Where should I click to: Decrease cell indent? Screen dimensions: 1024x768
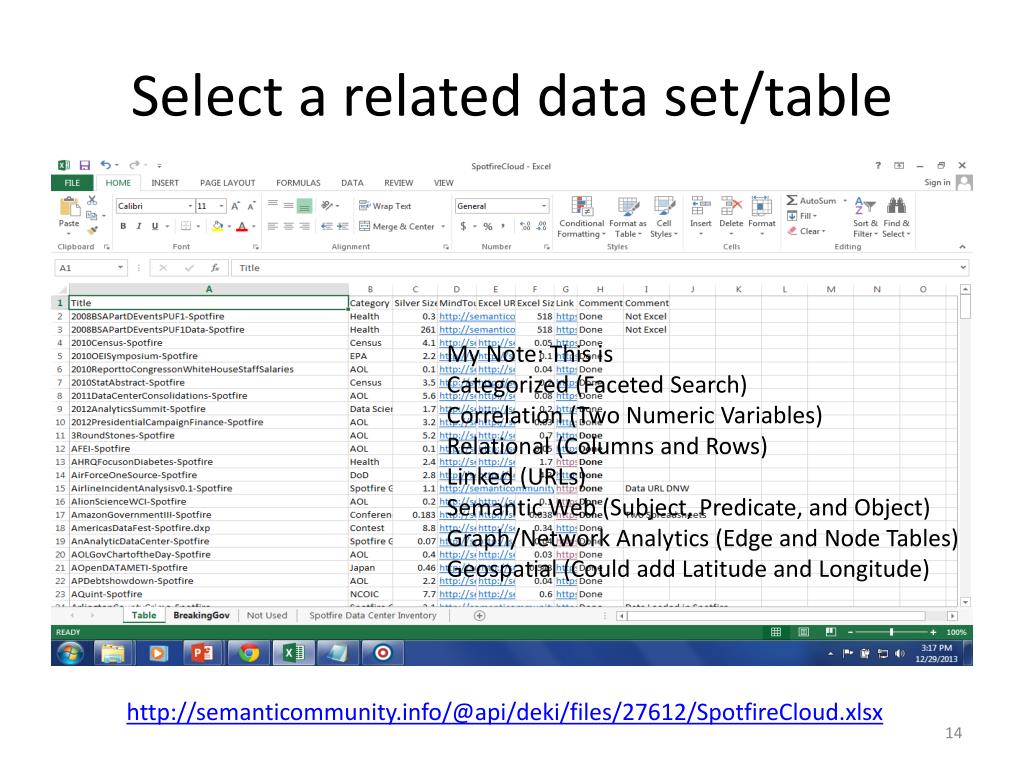327,226
